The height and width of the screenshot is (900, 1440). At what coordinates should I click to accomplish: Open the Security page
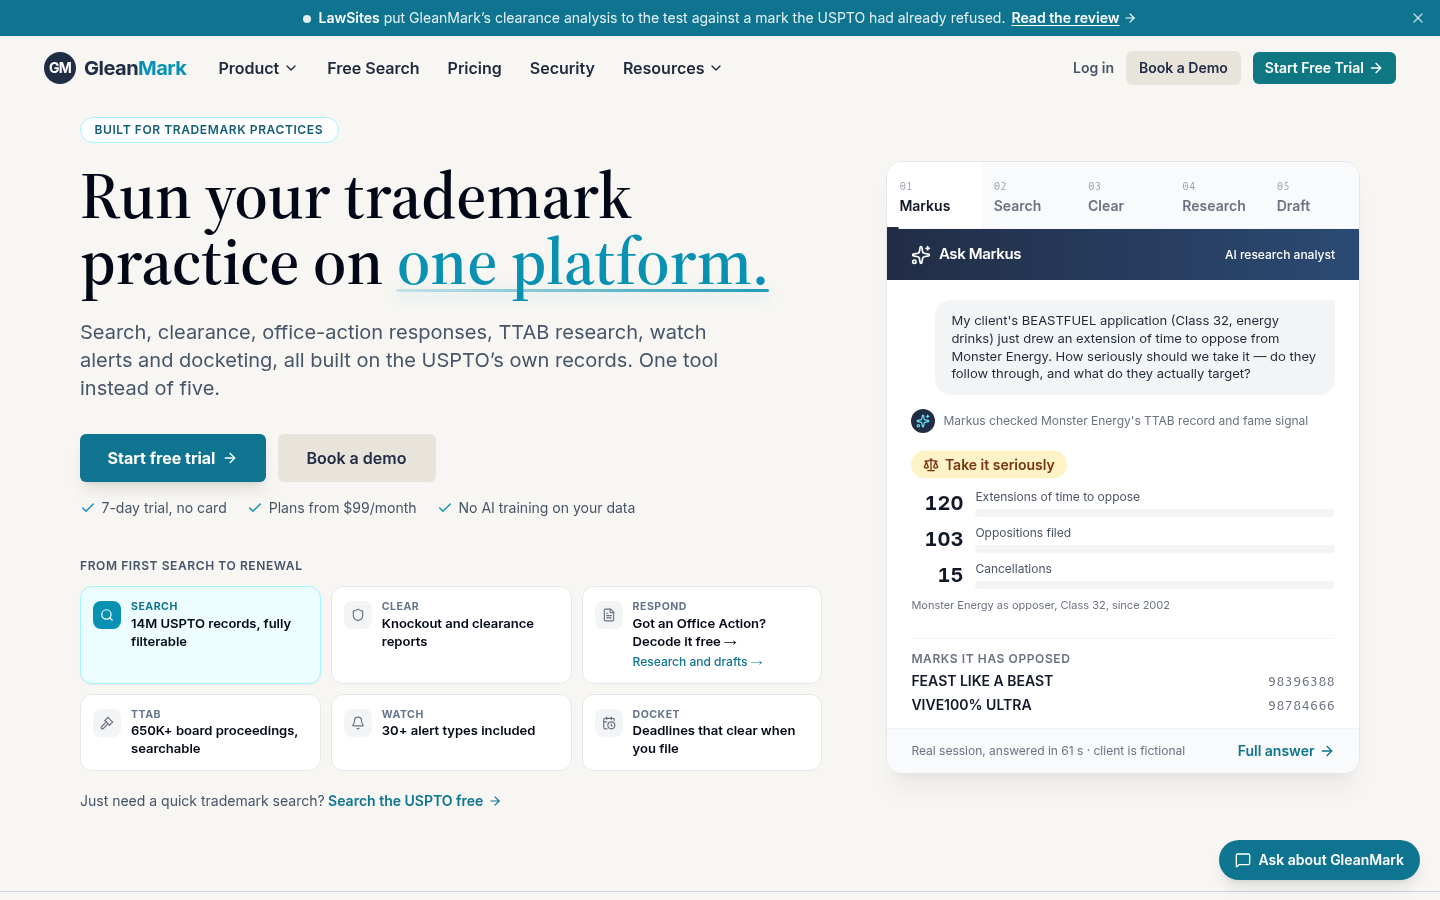[562, 68]
